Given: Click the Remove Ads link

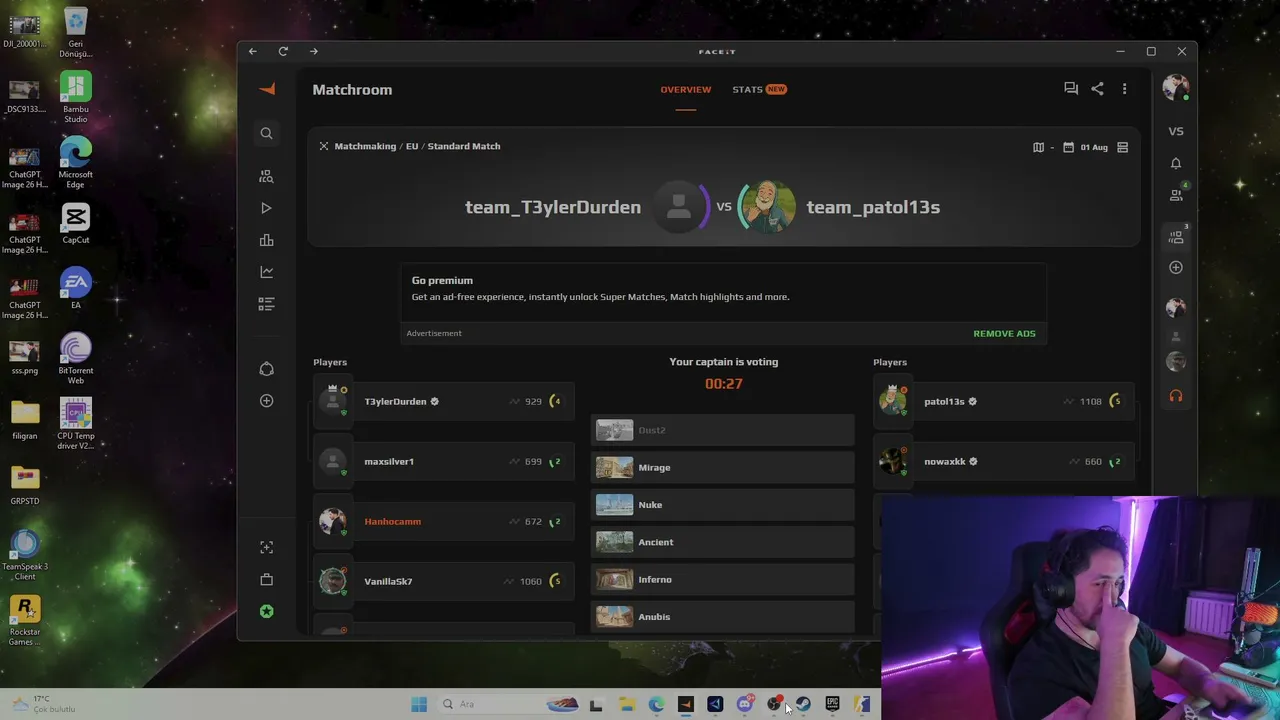Looking at the screenshot, I should point(1004,333).
